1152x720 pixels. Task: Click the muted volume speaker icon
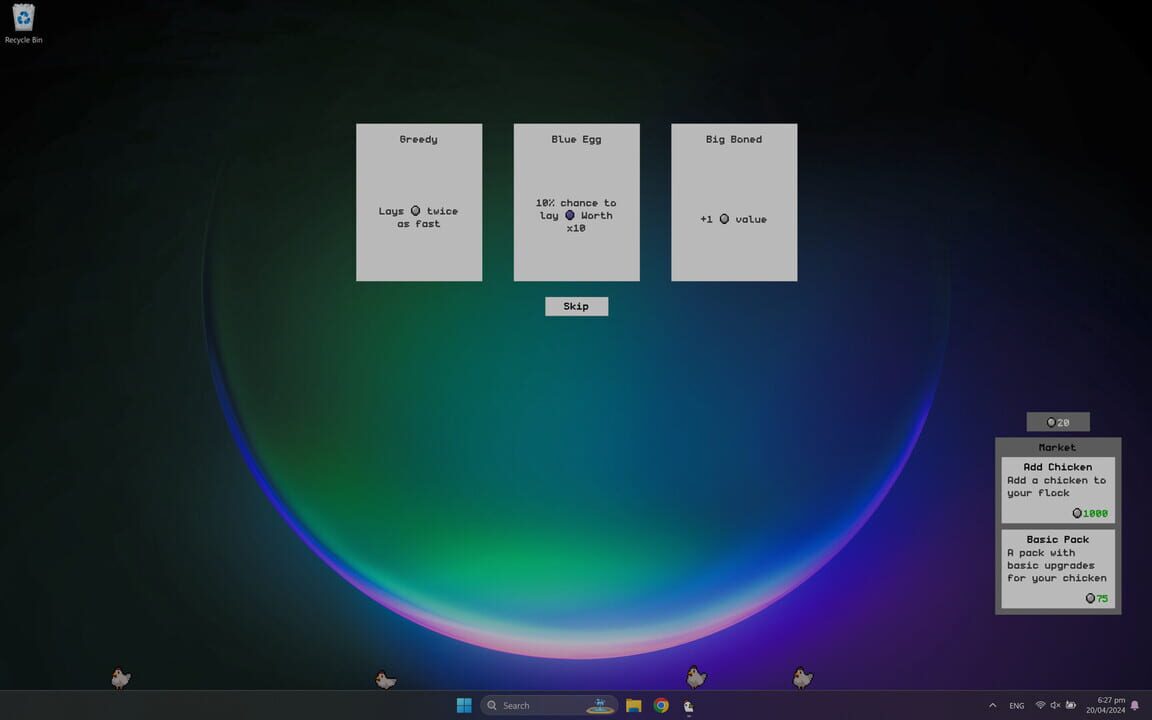pos(1055,705)
